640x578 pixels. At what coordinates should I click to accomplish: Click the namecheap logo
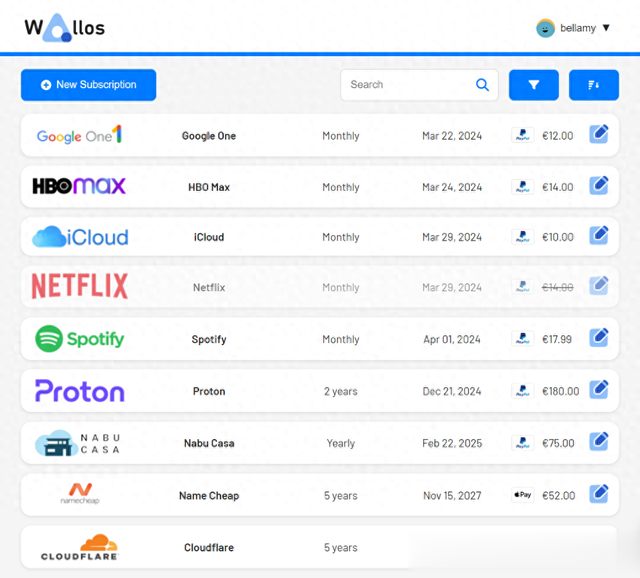pyautogui.click(x=80, y=494)
